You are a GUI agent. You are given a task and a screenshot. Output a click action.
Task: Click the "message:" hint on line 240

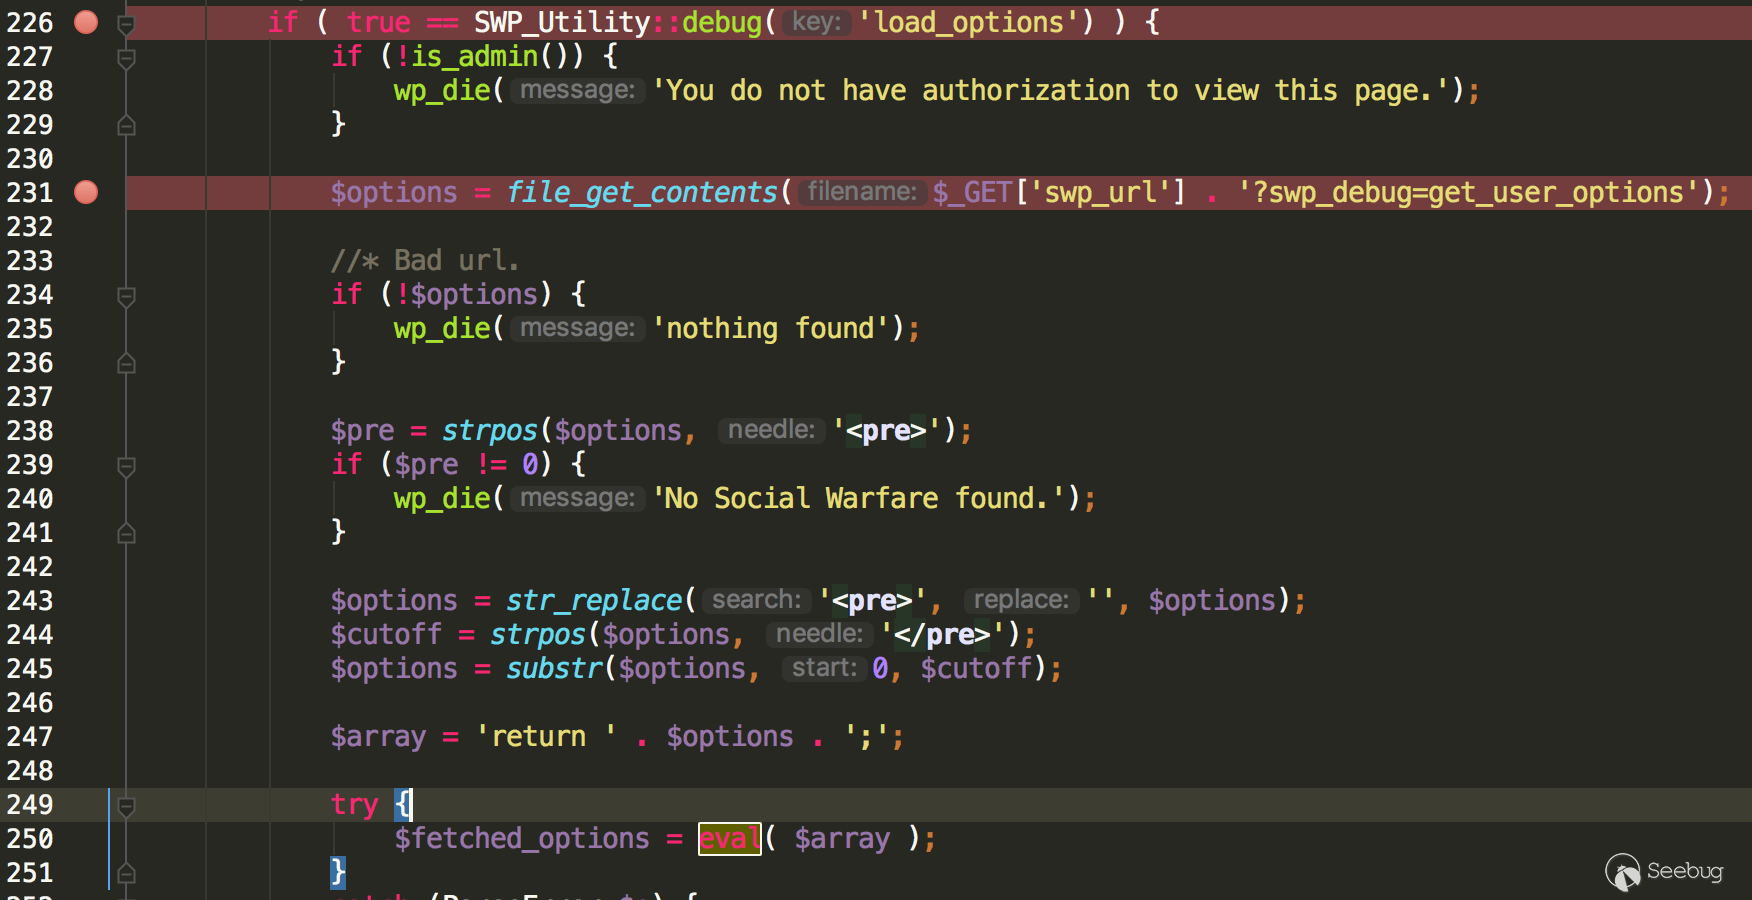click(x=577, y=498)
